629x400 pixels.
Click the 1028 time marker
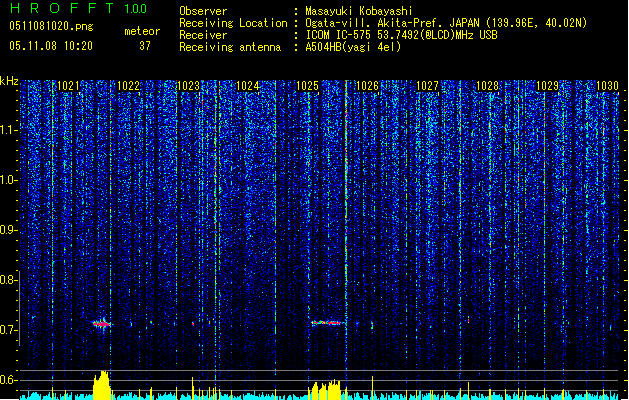[x=487, y=85]
